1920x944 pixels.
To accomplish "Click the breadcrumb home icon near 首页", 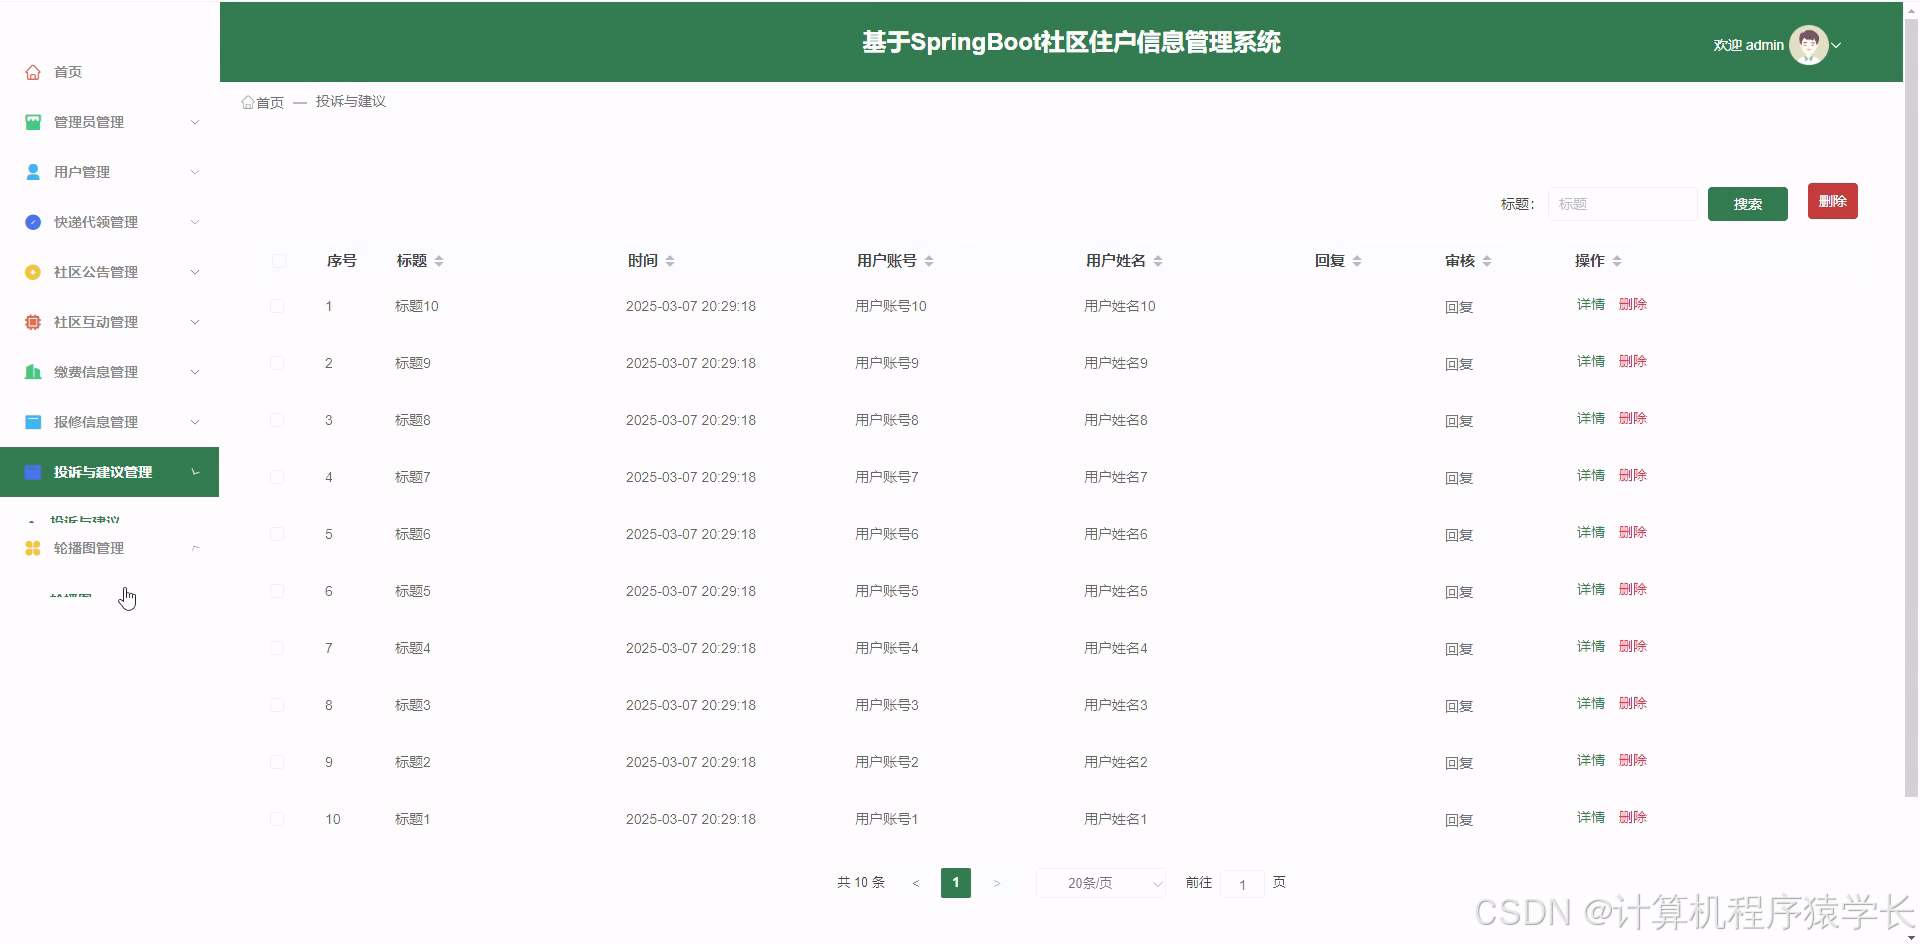I will (247, 101).
